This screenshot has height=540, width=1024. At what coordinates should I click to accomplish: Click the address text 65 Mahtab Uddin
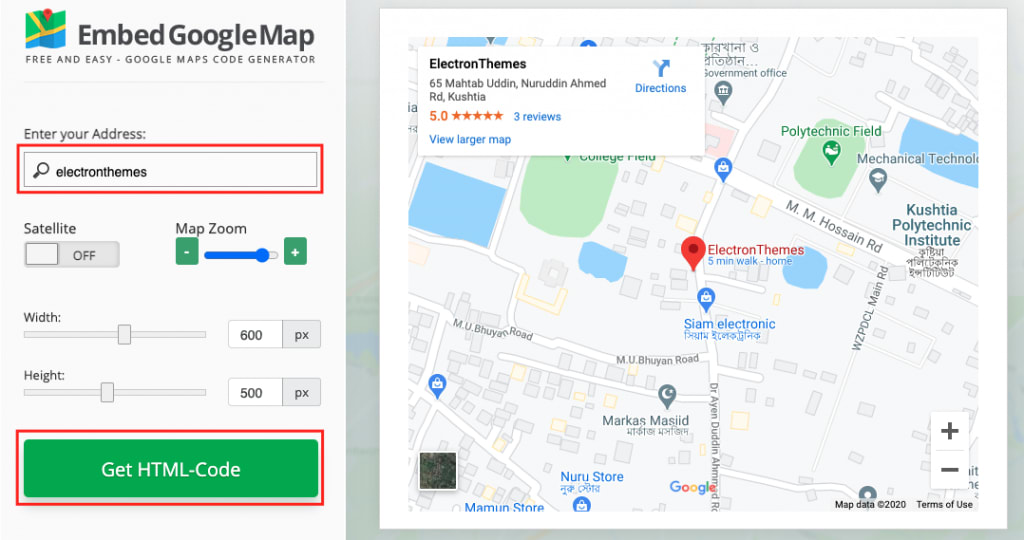pos(517,90)
